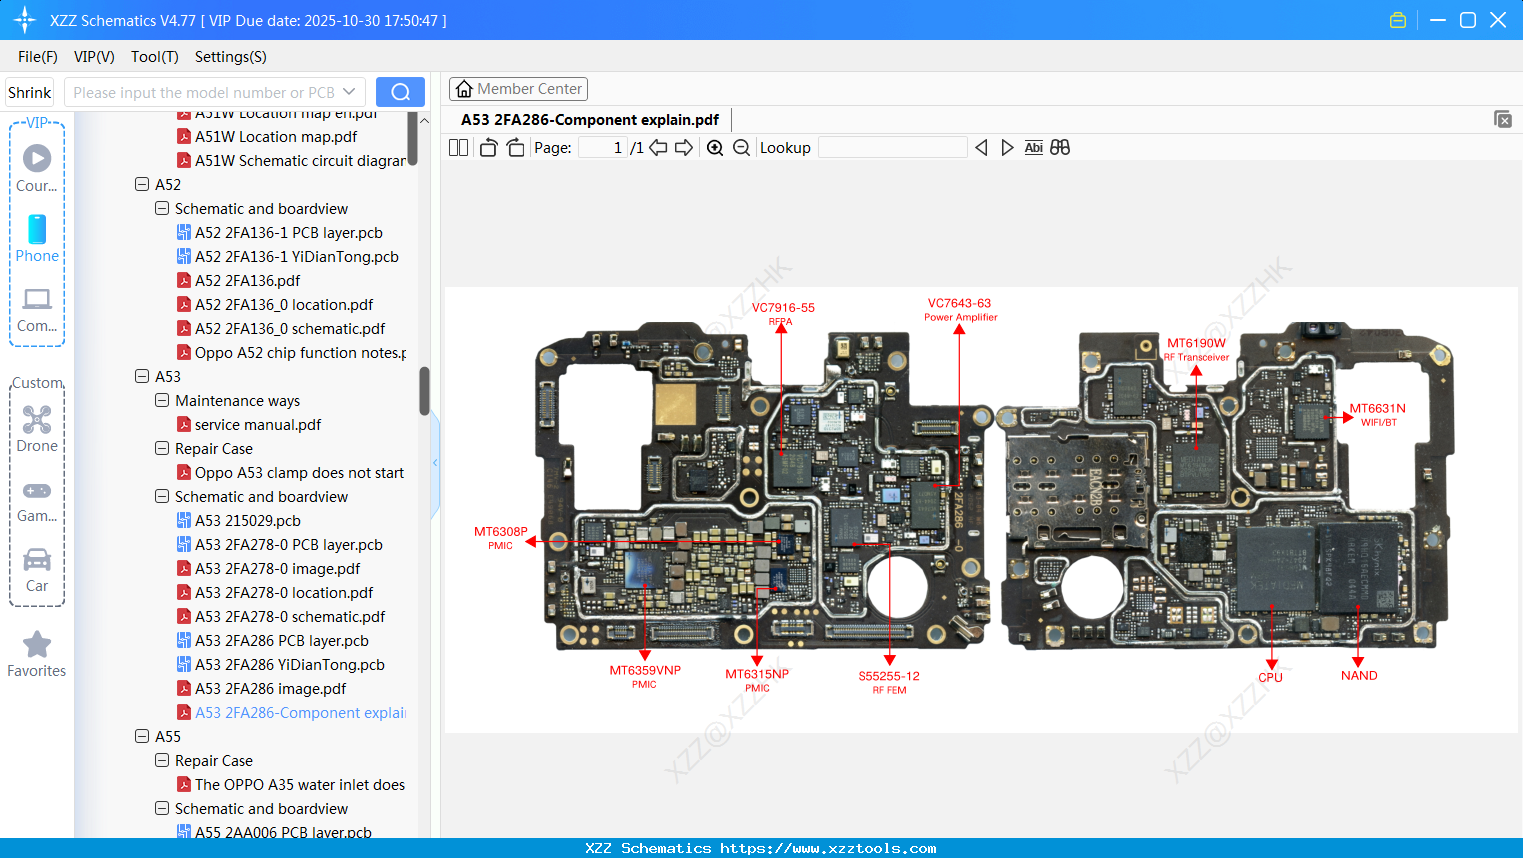This screenshot has height=858, width=1523.
Task: Open the model number dropdown arrow
Action: point(349,92)
